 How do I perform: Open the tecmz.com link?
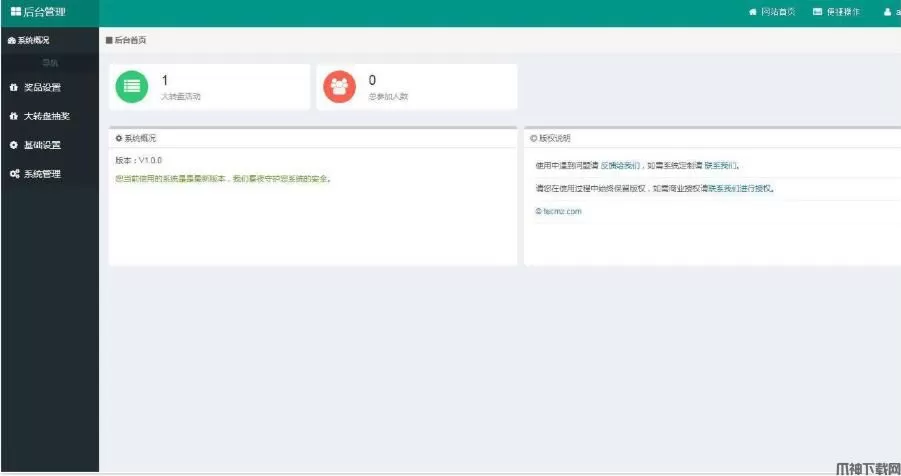coord(559,212)
